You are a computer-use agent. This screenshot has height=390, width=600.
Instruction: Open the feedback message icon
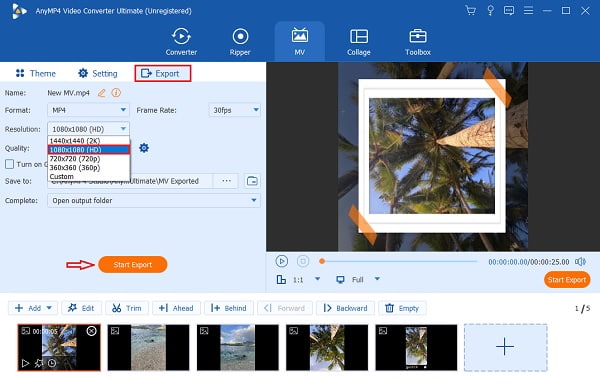pyautogui.click(x=509, y=11)
